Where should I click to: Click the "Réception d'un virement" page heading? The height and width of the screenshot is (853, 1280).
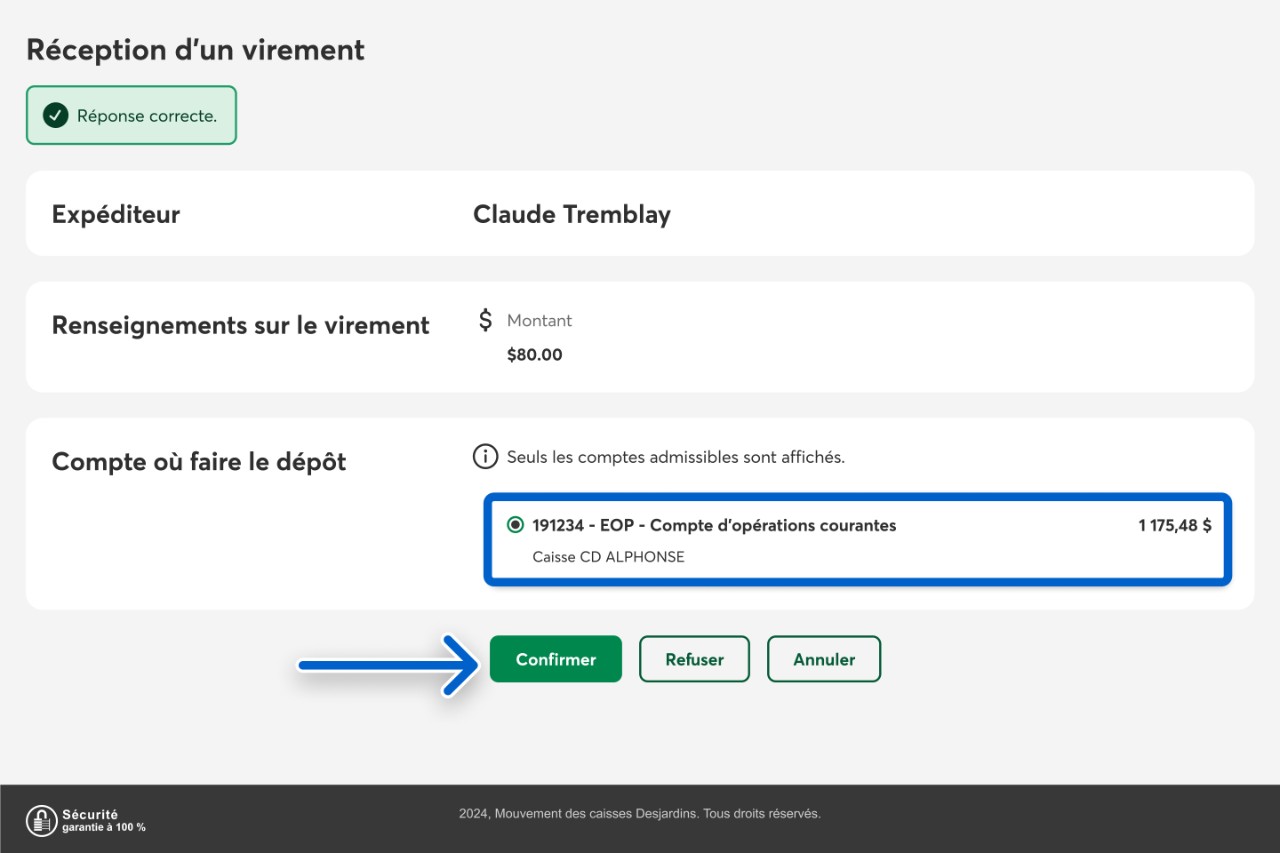click(x=195, y=50)
